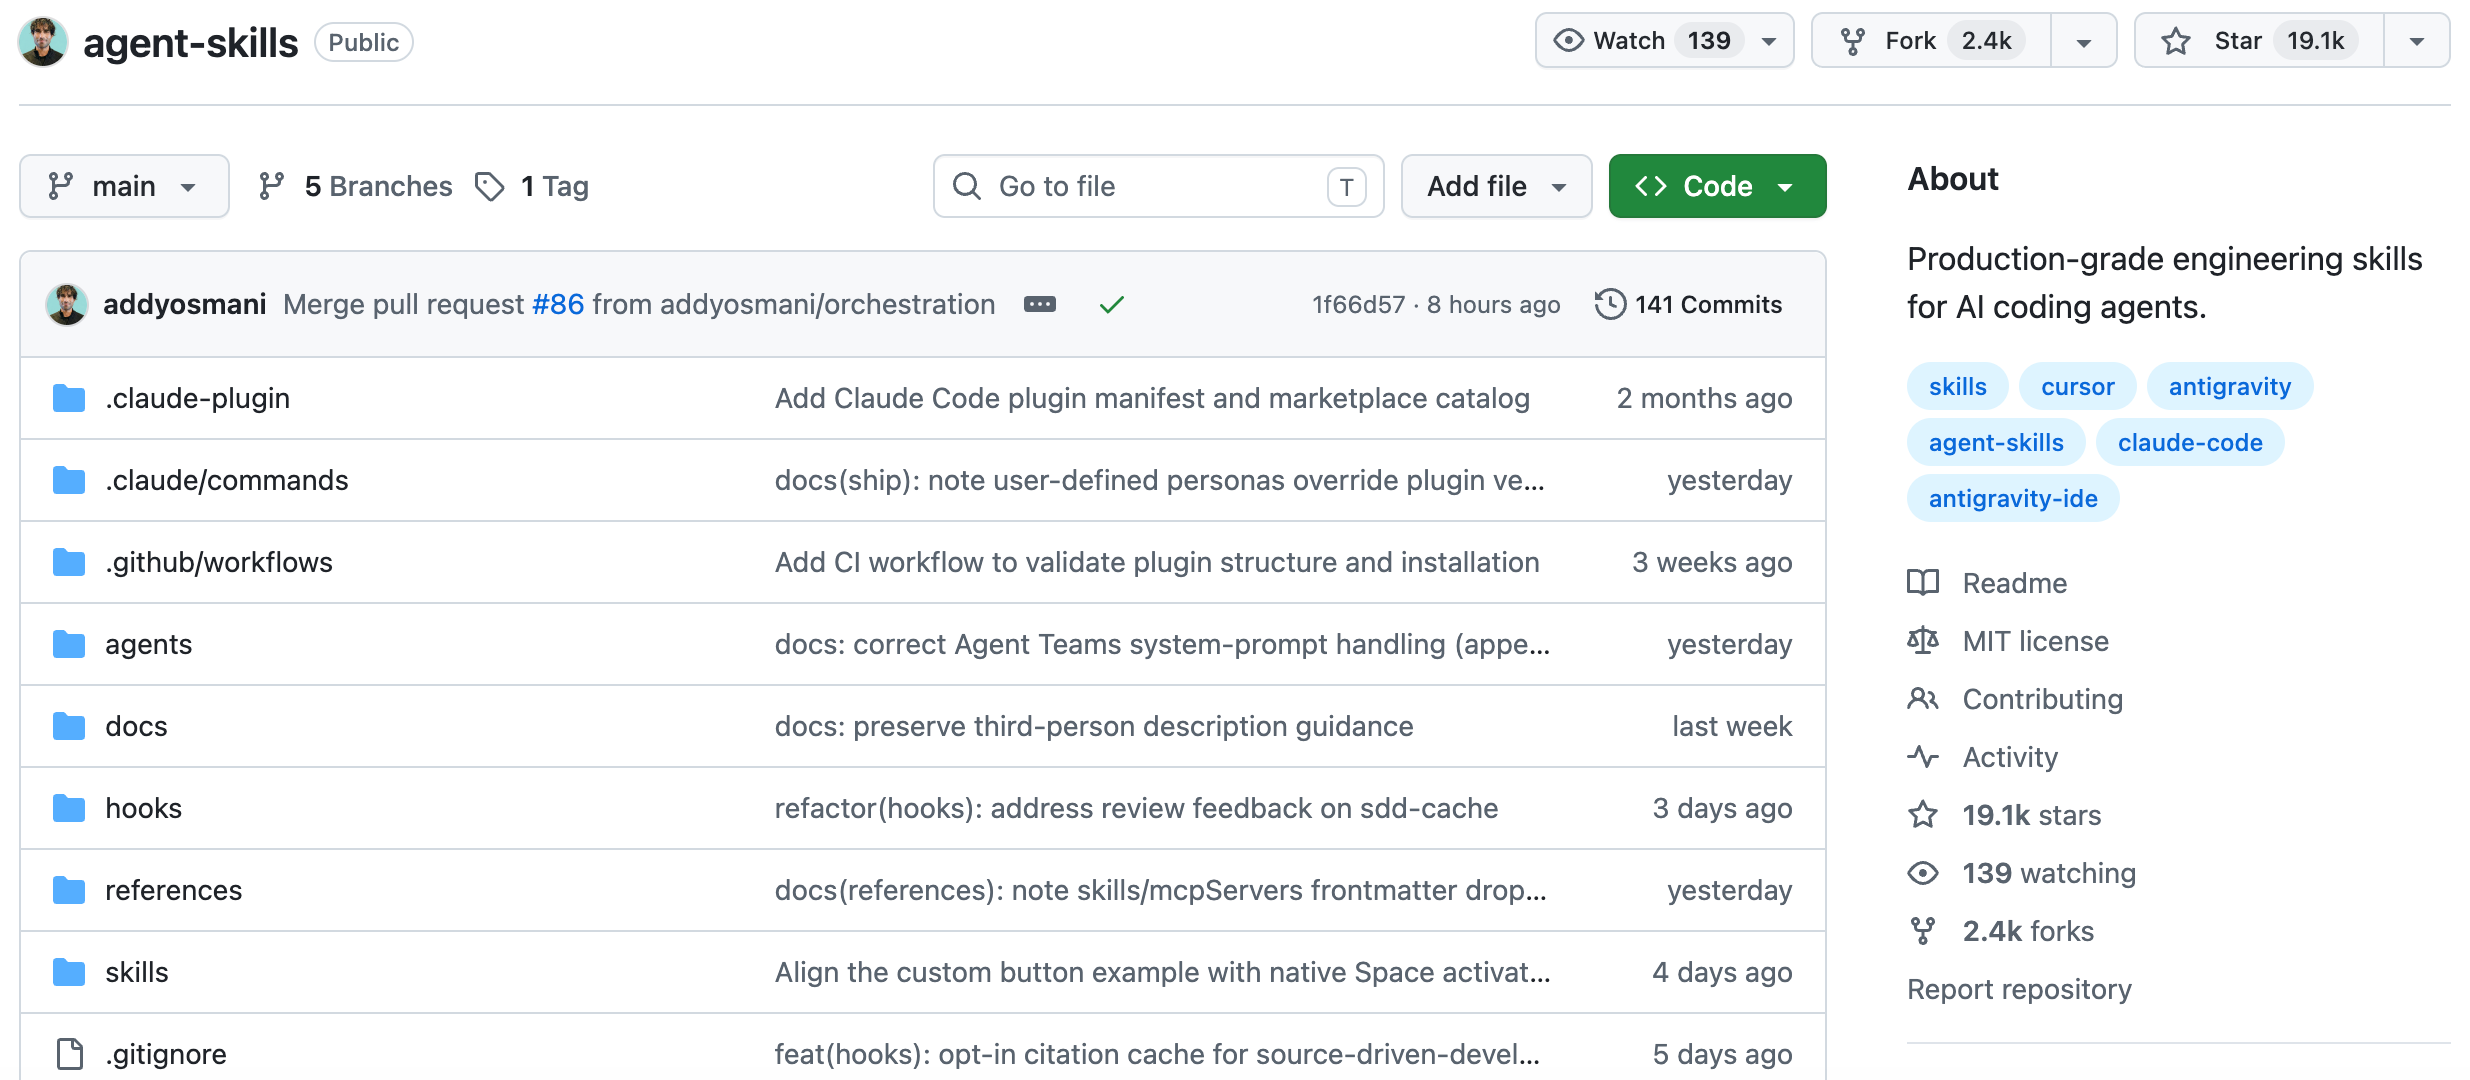
Task: Click the .gitignore file icon
Action: tap(69, 1053)
